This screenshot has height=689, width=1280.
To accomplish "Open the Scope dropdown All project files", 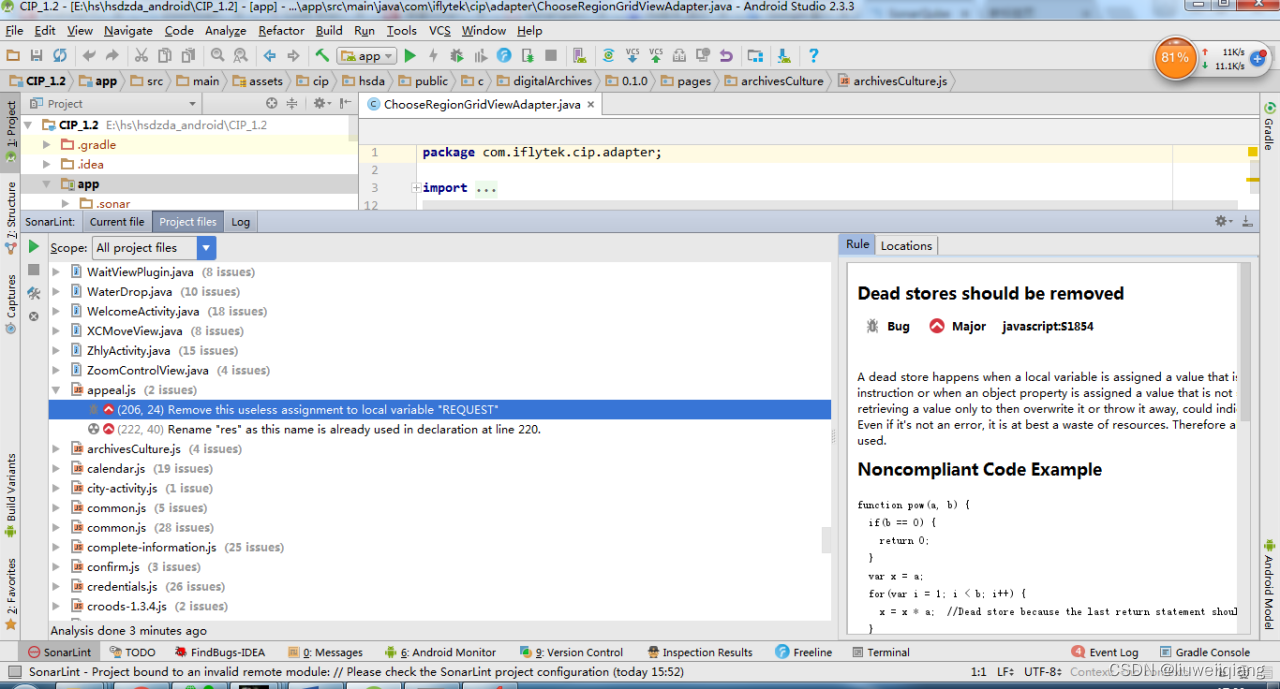I will pos(154,248).
